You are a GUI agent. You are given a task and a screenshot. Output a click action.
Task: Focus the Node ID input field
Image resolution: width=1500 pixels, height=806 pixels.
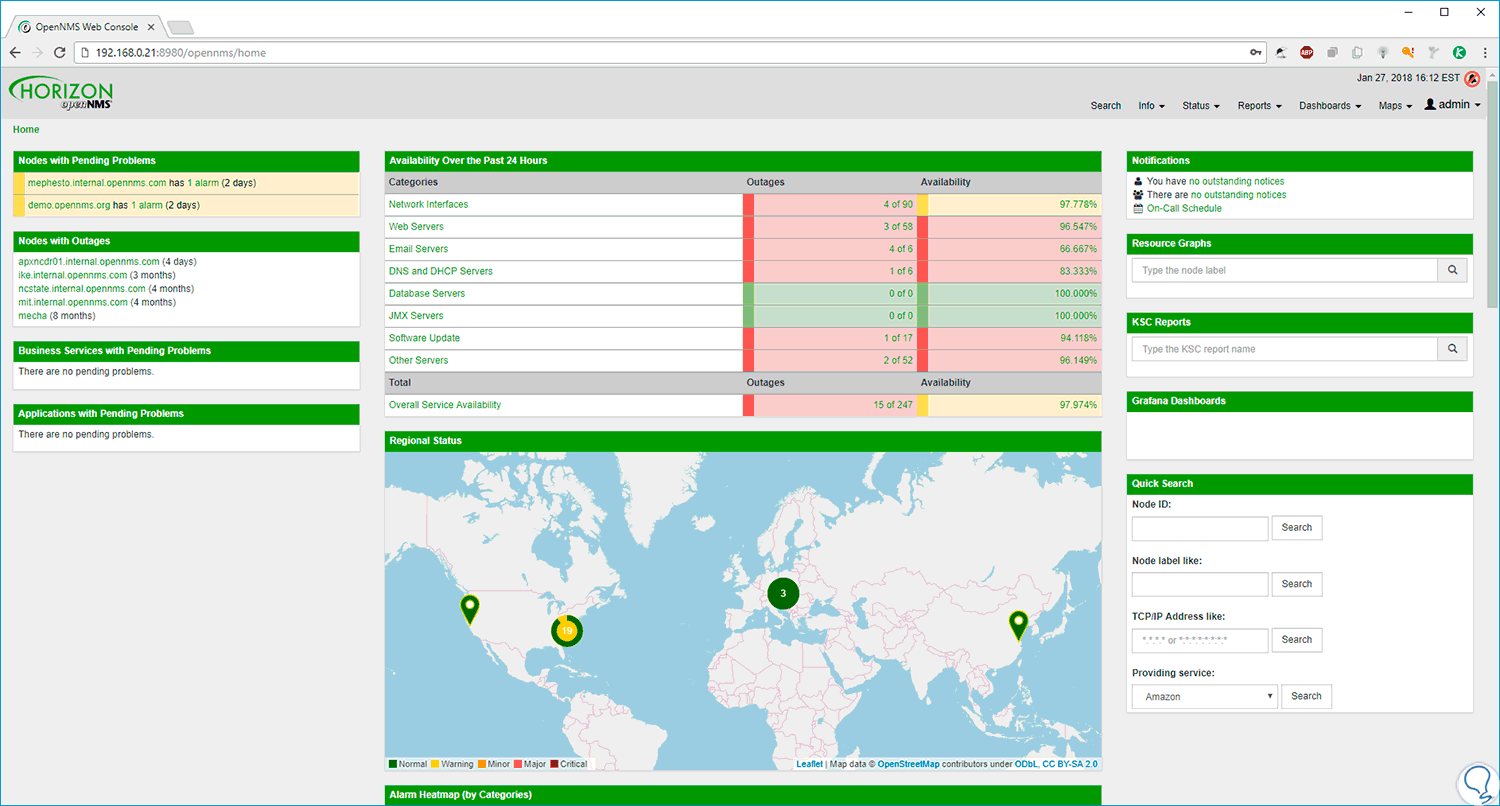[x=1200, y=528]
